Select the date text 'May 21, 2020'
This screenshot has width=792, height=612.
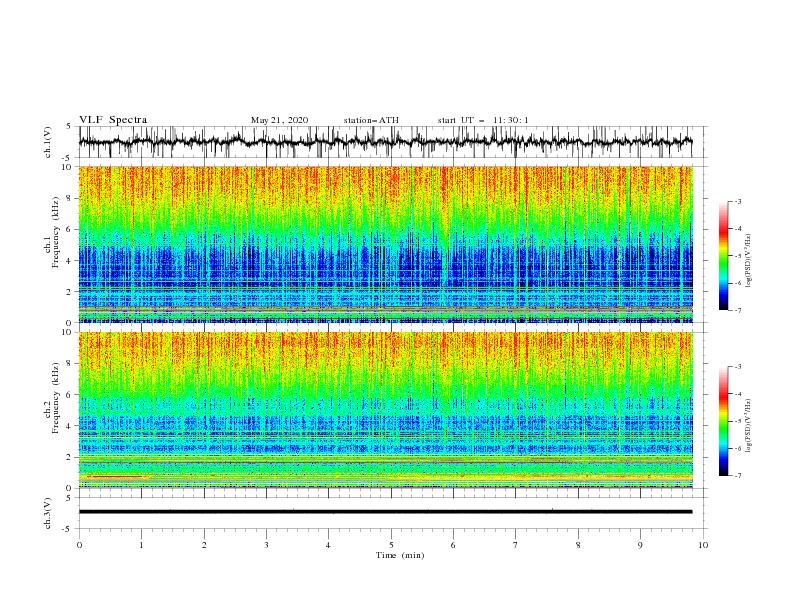pos(279,120)
